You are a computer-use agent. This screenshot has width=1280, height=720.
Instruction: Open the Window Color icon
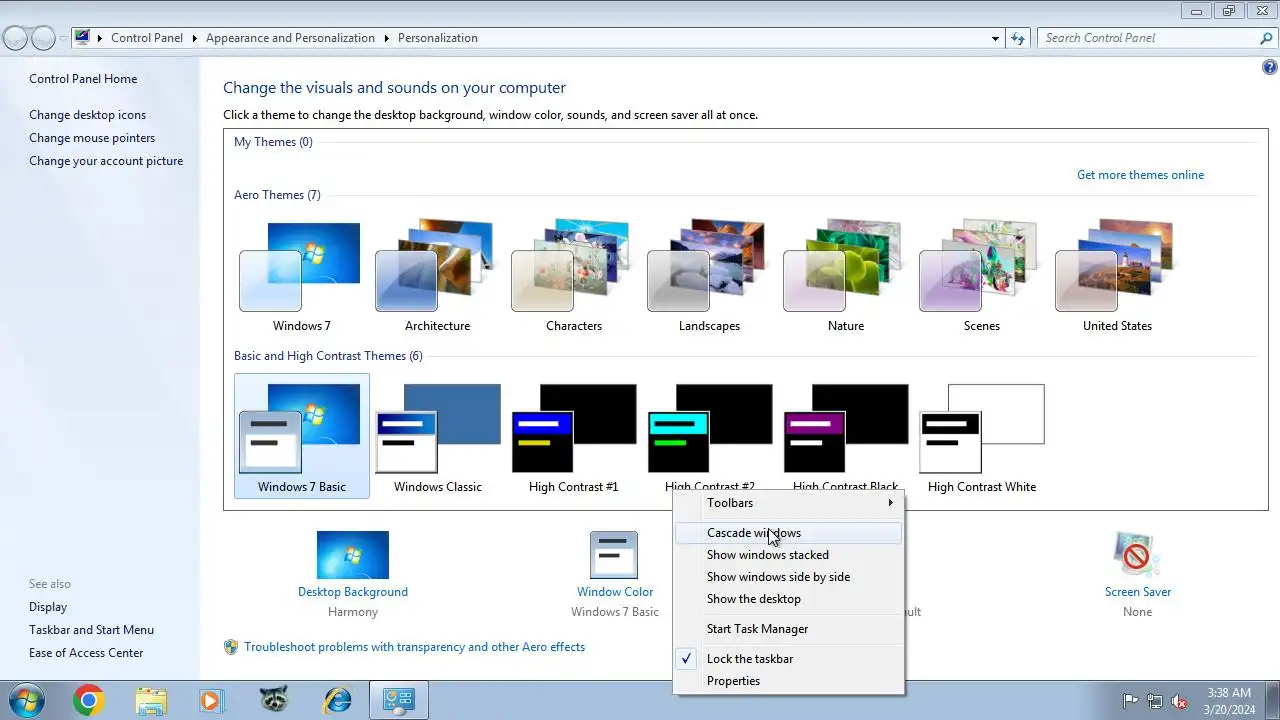[x=614, y=555]
